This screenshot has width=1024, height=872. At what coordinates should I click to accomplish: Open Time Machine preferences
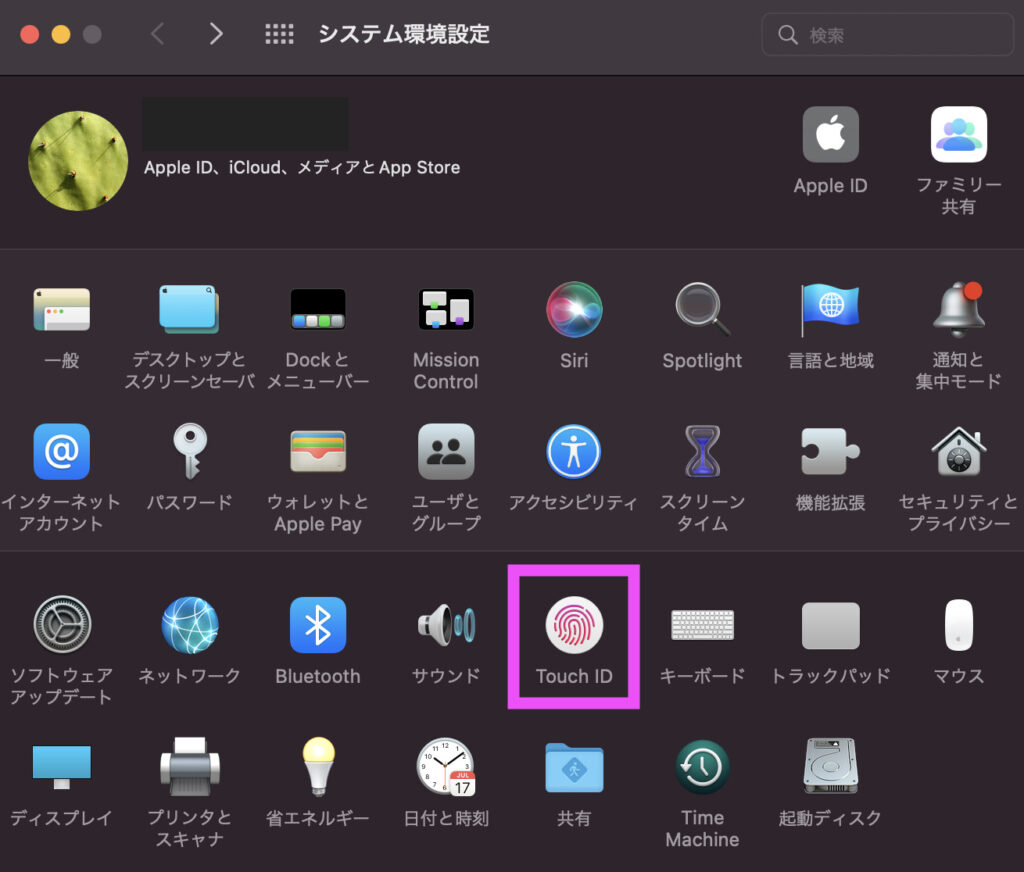[702, 767]
